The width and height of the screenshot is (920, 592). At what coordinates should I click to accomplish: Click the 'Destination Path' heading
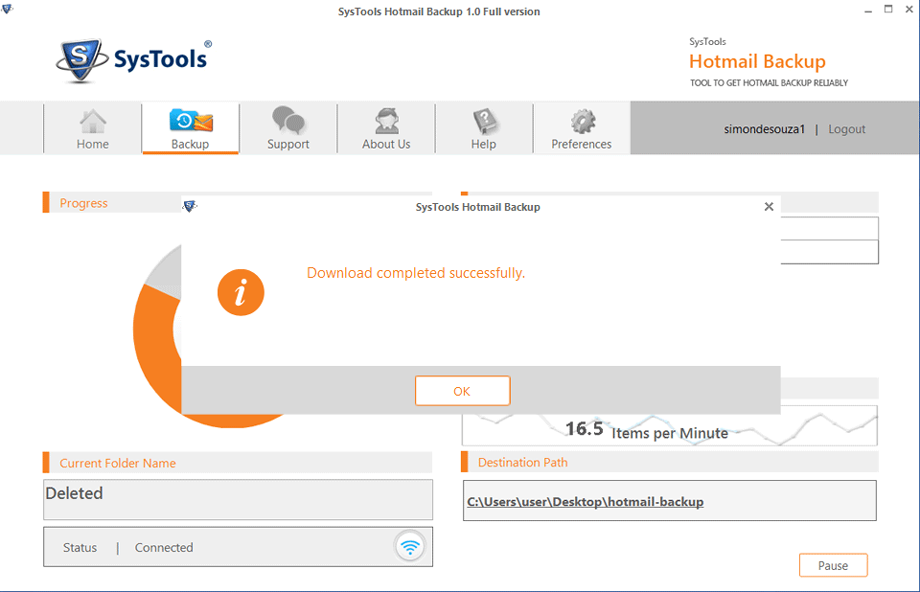523,462
